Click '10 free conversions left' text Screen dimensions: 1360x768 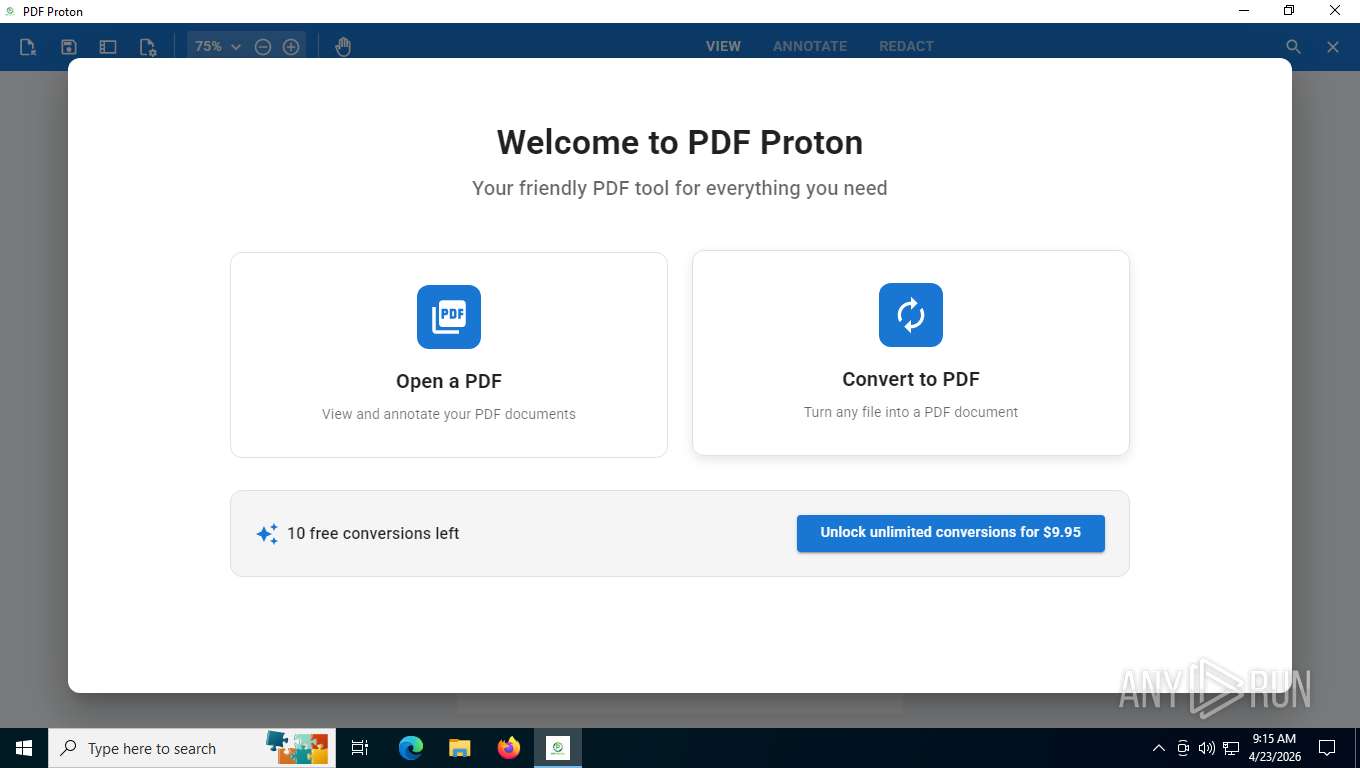(373, 534)
